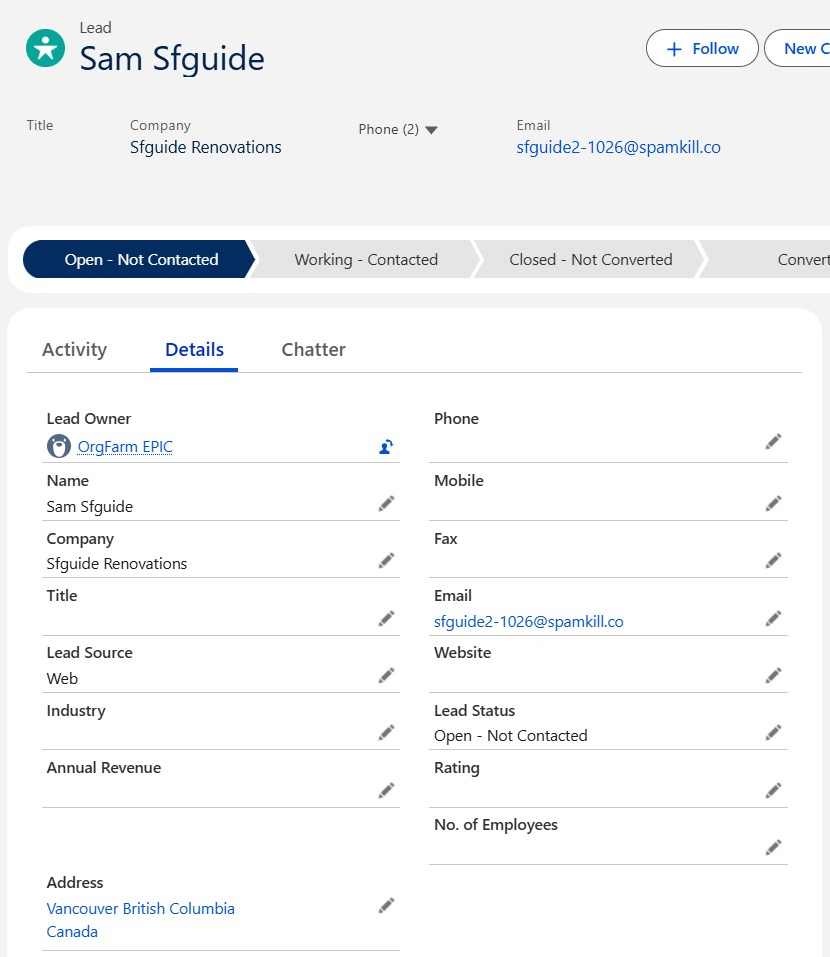Click the OrgFarm EPIC owner avatar
The image size is (830, 957).
pos(59,446)
